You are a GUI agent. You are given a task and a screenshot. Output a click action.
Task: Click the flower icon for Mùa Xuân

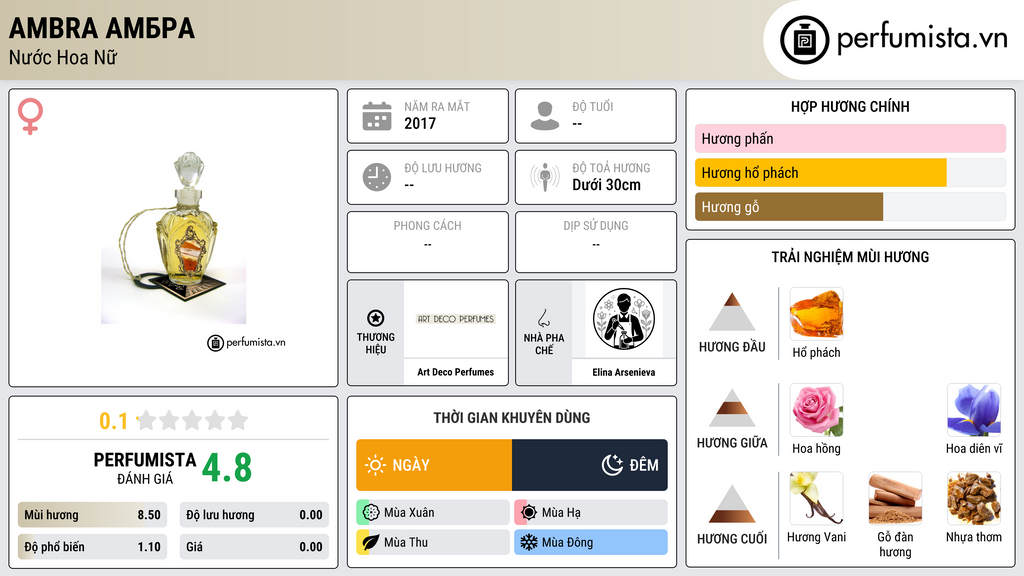point(371,512)
